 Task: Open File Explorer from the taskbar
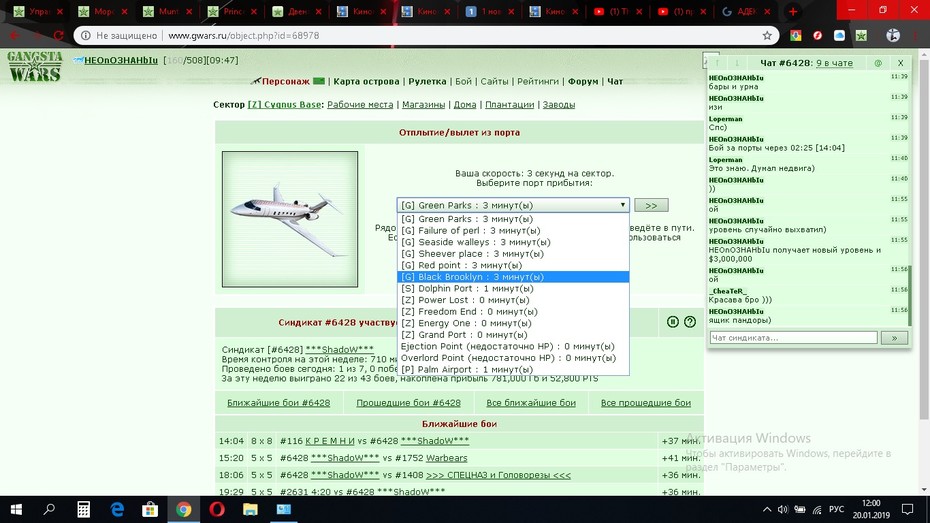[250, 509]
